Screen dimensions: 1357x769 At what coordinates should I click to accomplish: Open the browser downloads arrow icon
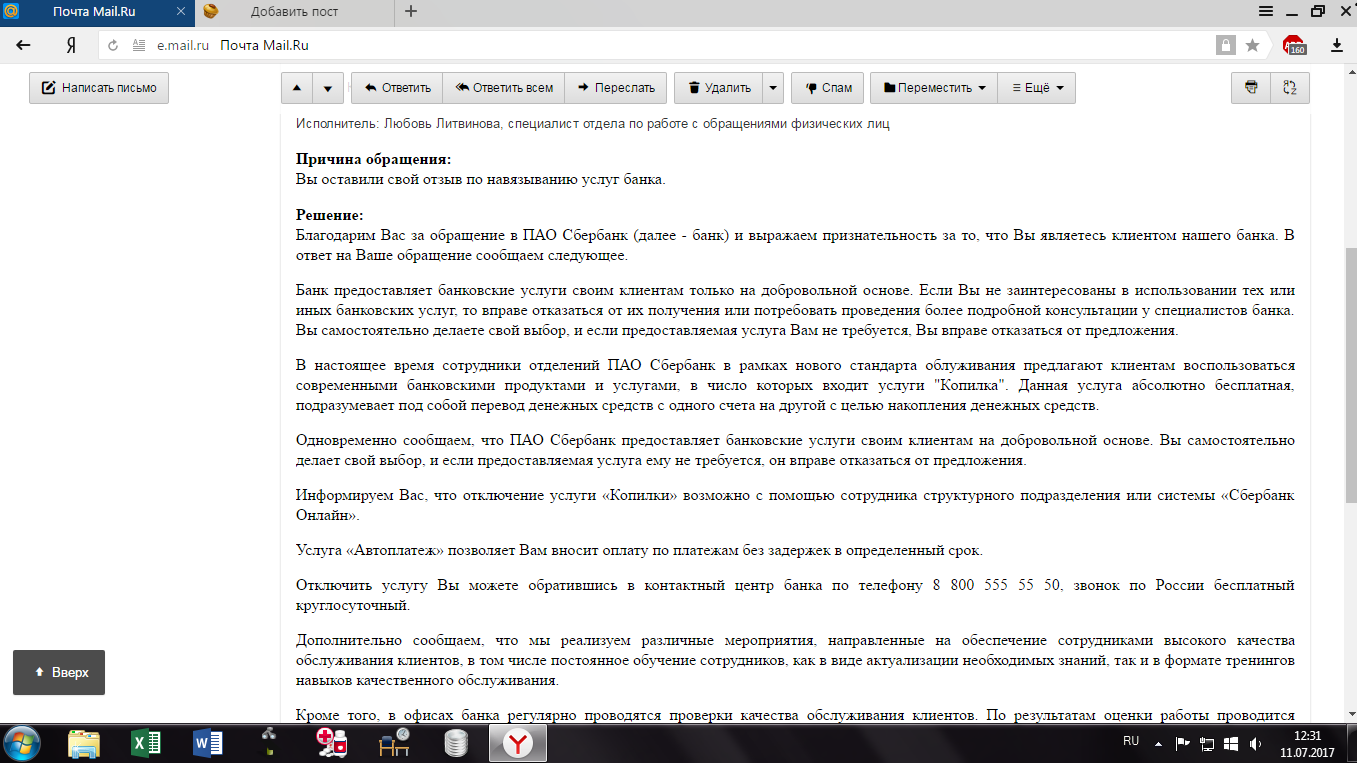(1337, 45)
